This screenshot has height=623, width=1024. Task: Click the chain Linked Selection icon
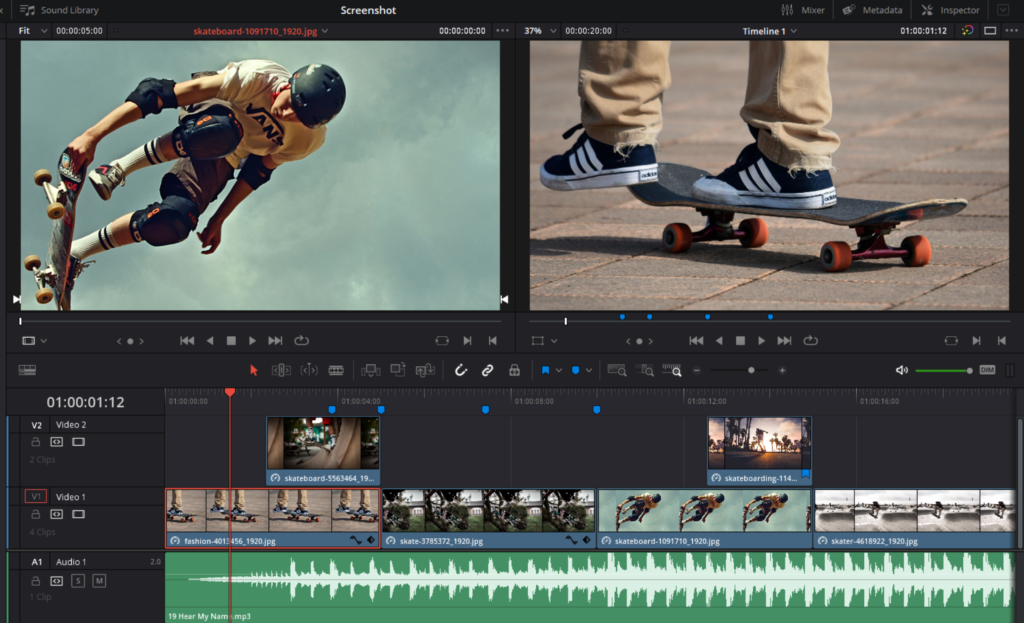point(487,370)
